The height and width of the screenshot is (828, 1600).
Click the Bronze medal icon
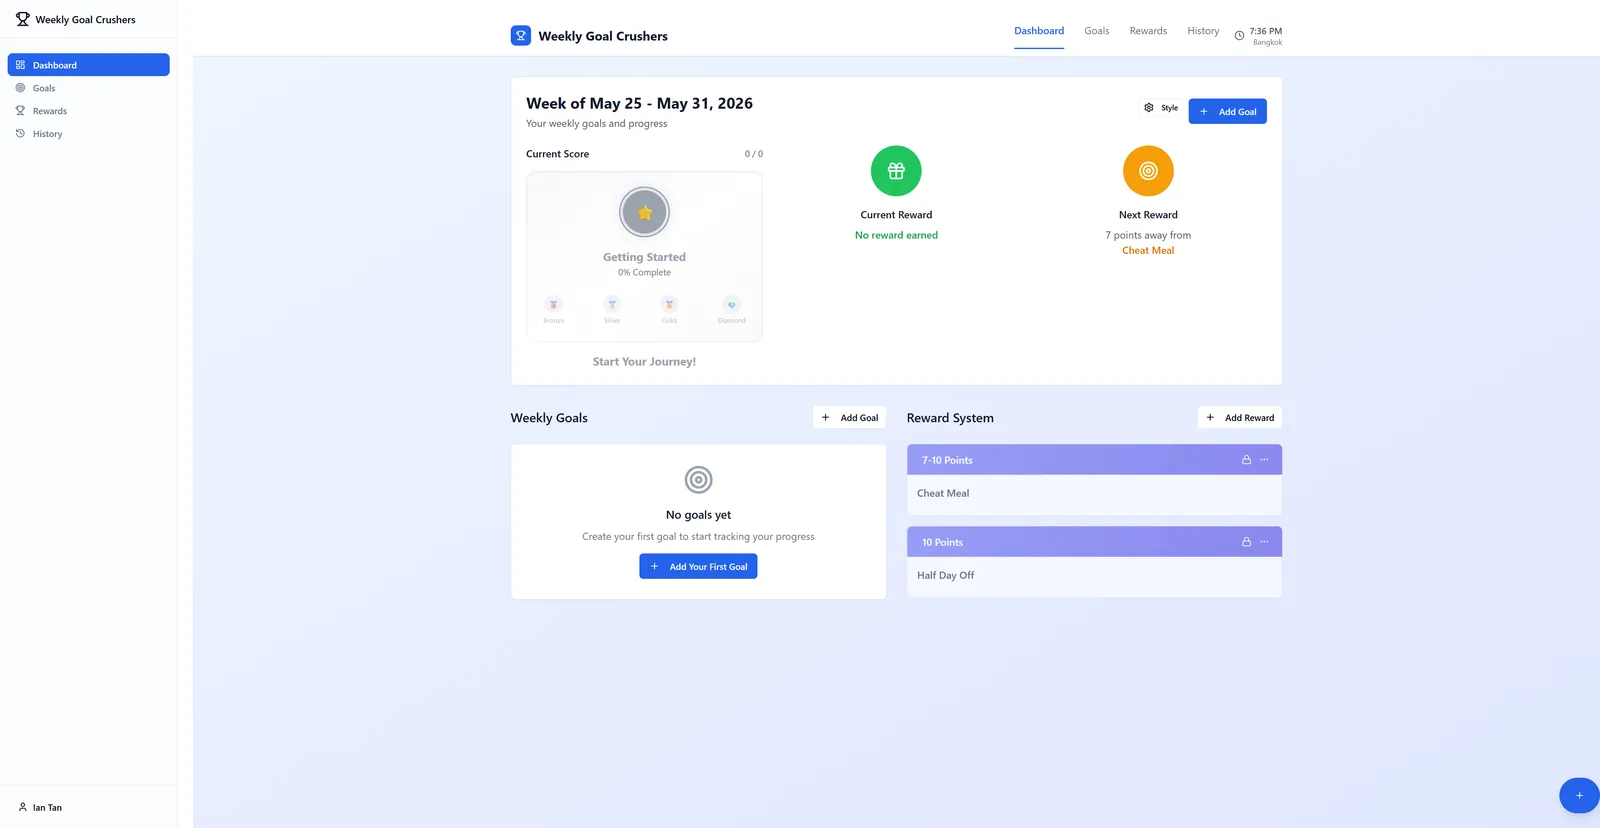[553, 304]
